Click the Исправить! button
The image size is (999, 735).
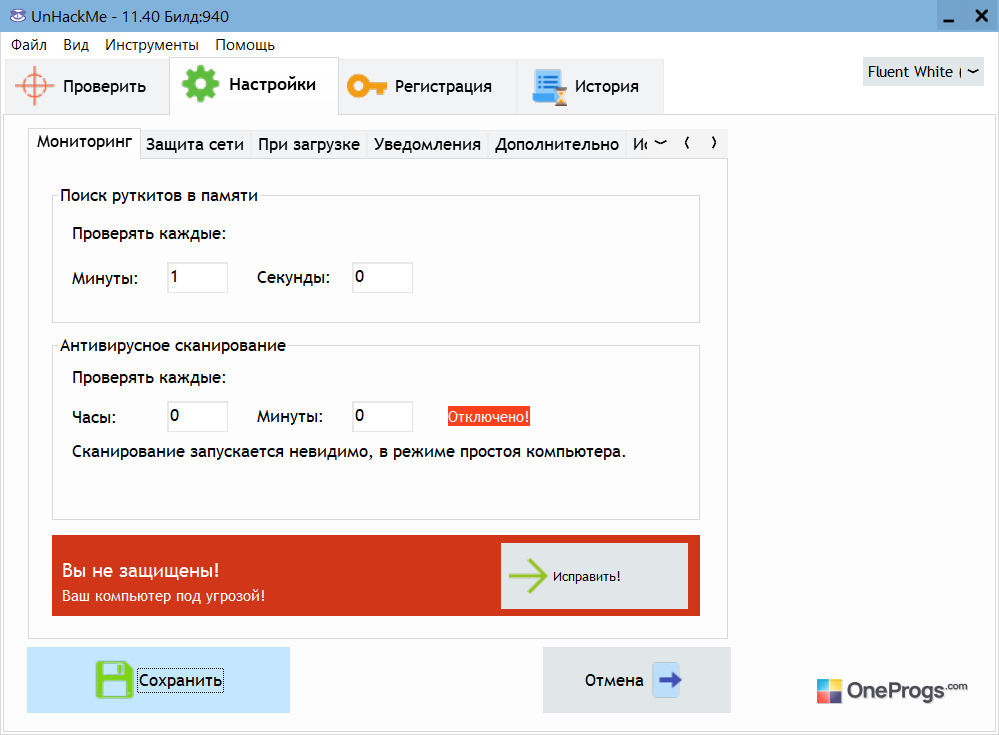(594, 576)
